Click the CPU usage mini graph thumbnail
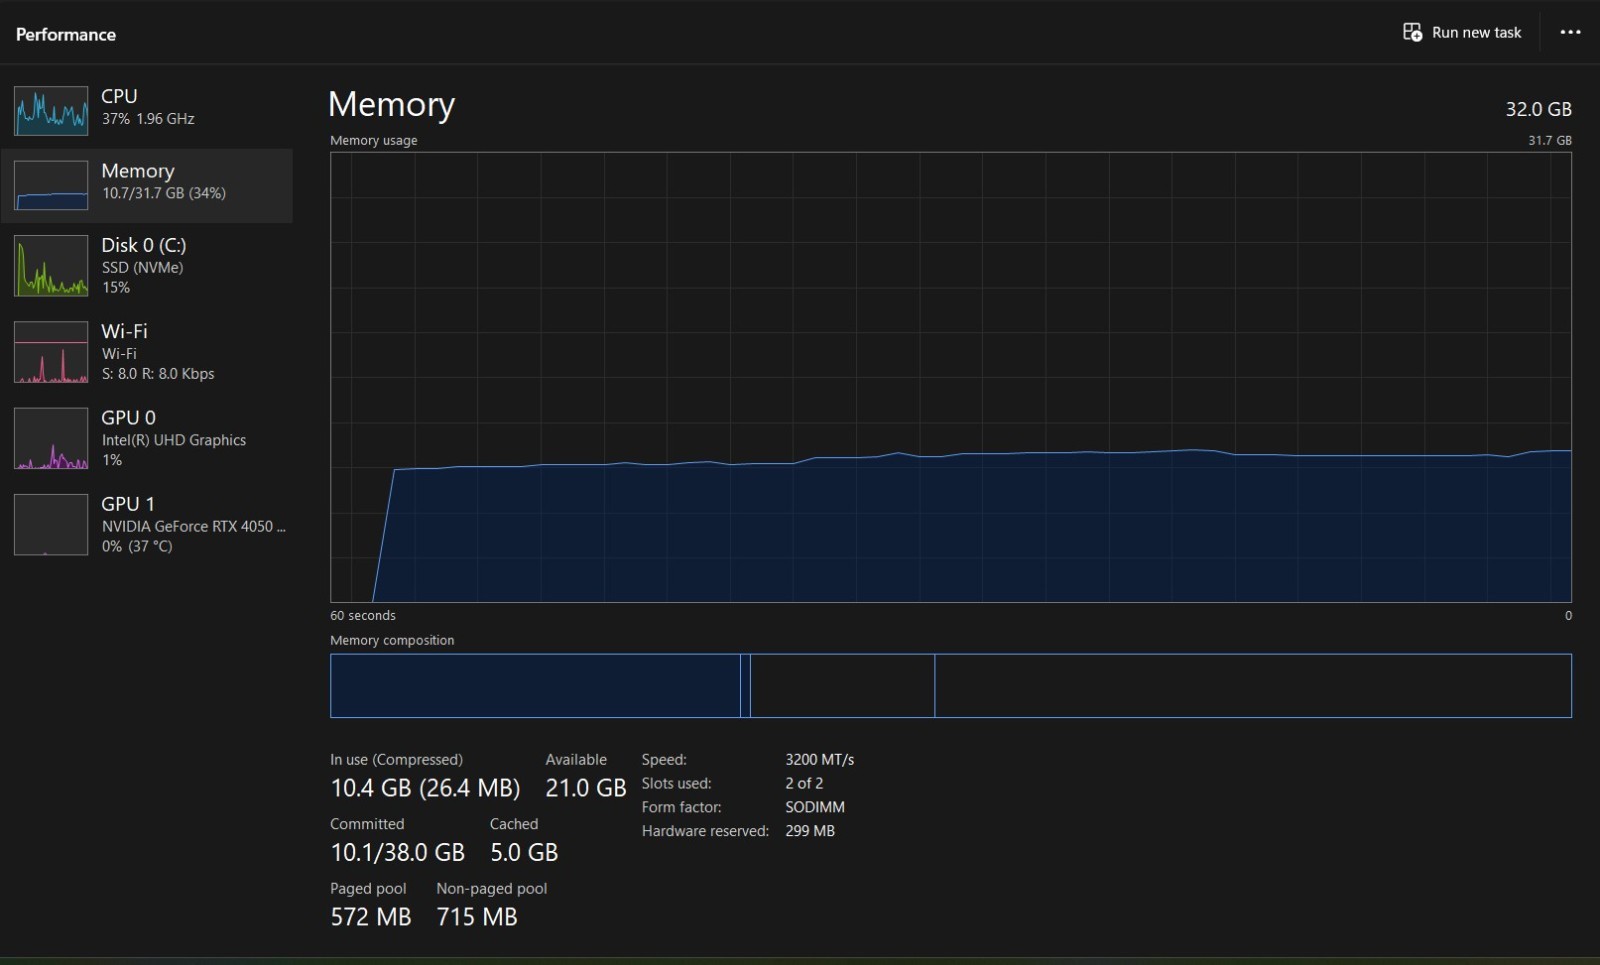1600x965 pixels. [x=51, y=110]
